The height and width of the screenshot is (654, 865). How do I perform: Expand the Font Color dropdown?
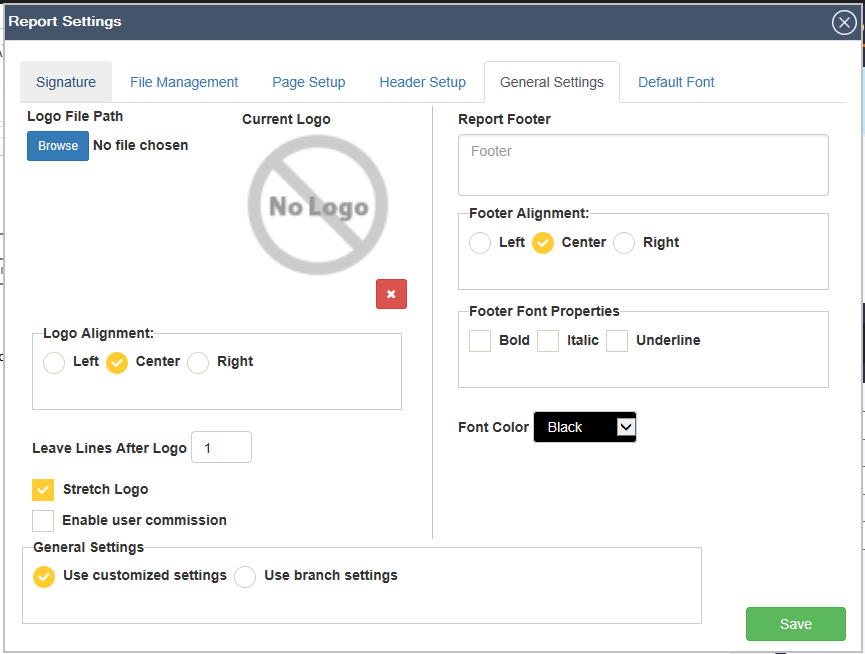click(x=585, y=427)
